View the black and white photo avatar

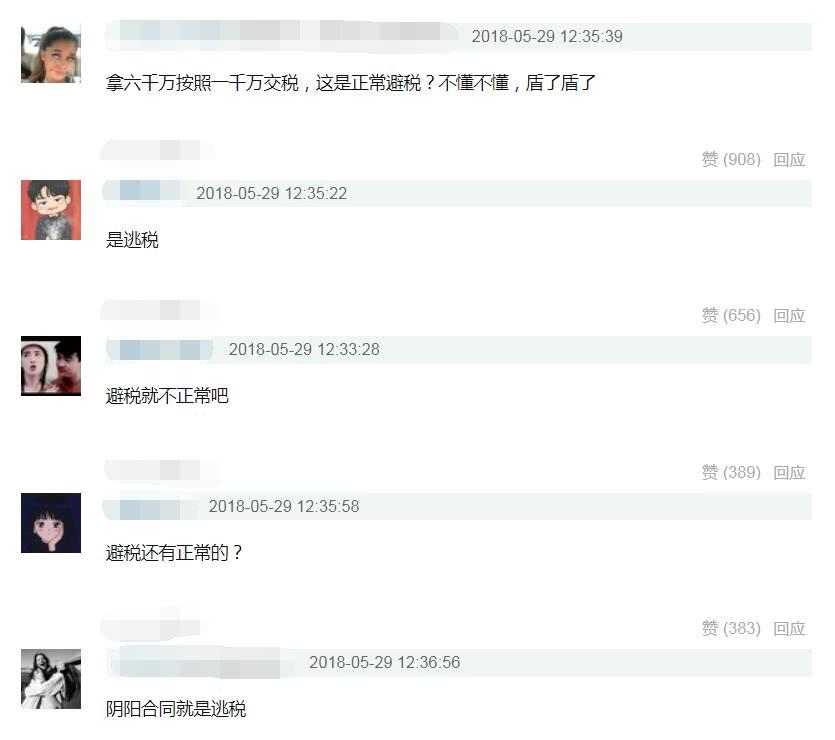coord(51,679)
